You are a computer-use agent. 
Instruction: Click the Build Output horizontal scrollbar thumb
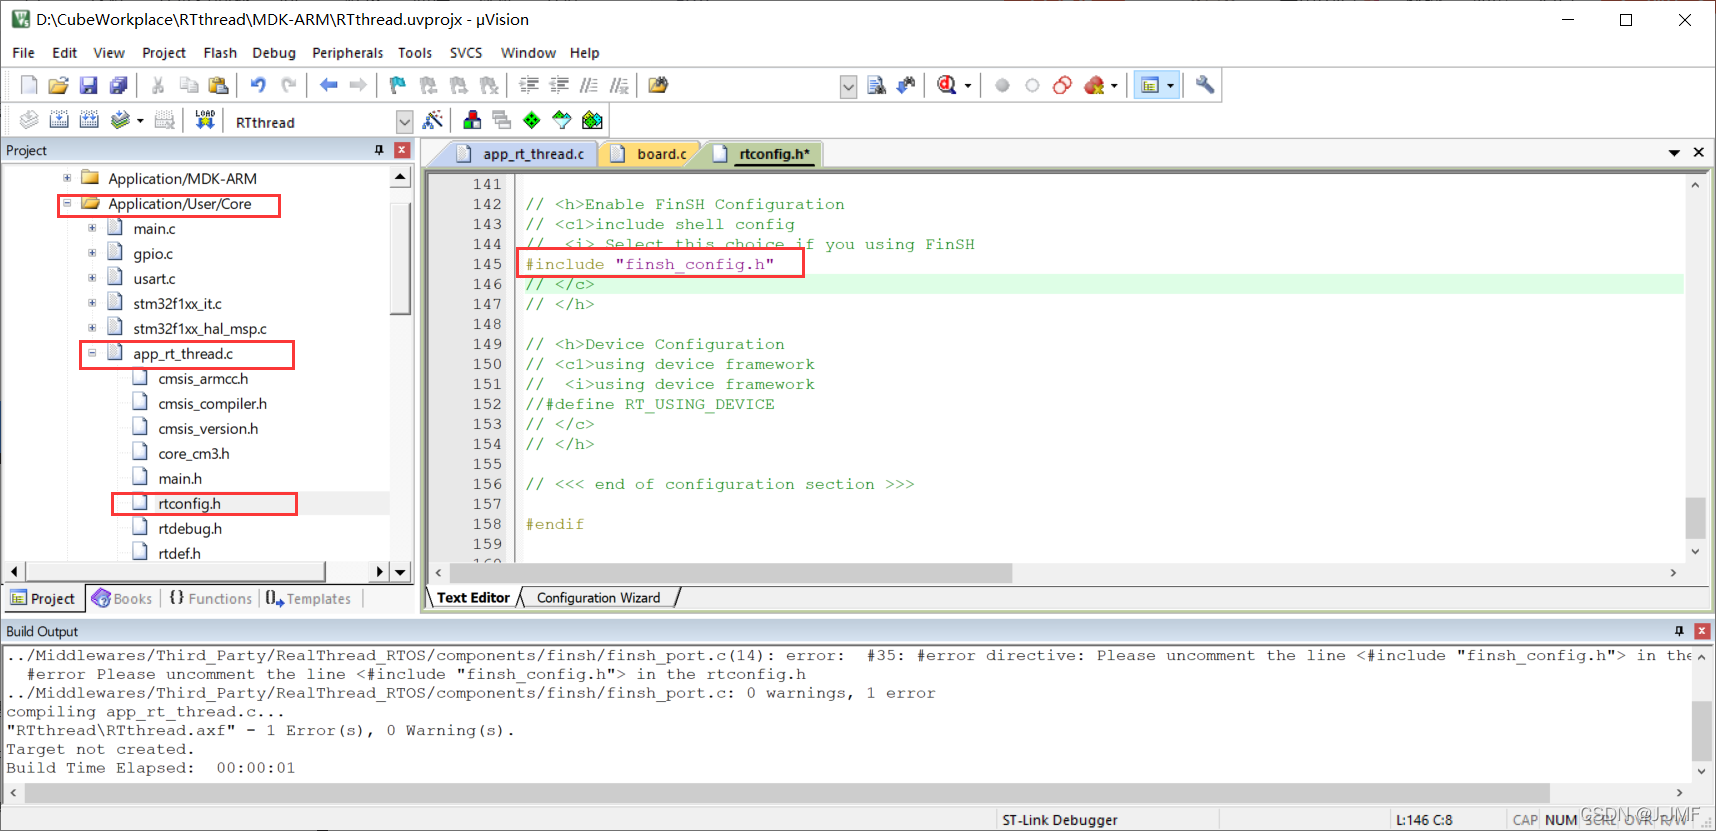point(787,793)
